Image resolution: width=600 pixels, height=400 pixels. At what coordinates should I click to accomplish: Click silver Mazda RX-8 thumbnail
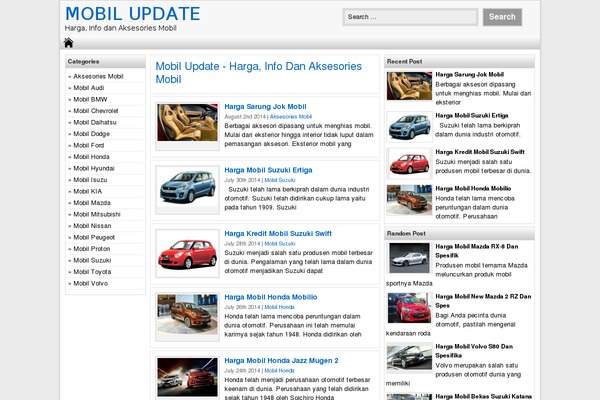(409, 258)
